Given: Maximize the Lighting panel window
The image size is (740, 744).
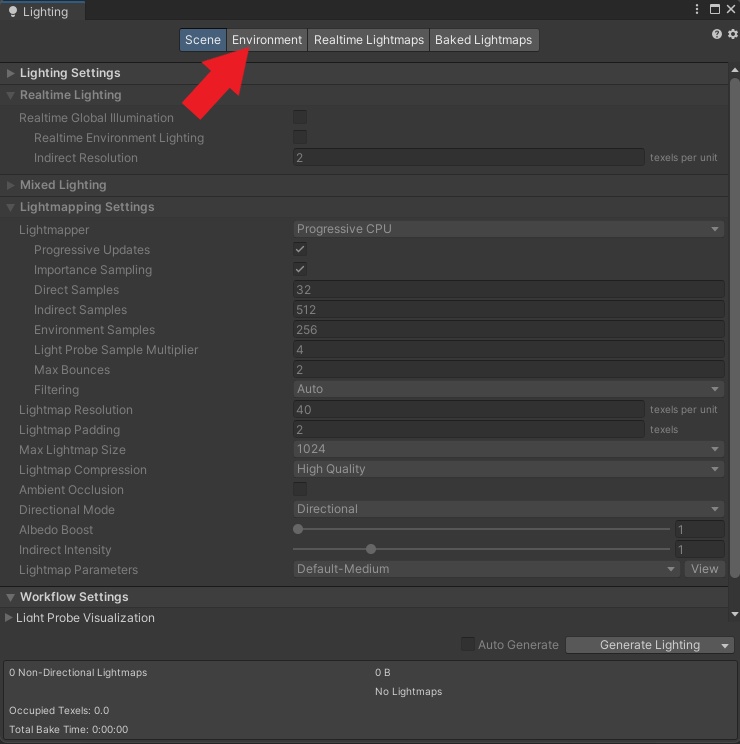Looking at the screenshot, I should click(714, 10).
